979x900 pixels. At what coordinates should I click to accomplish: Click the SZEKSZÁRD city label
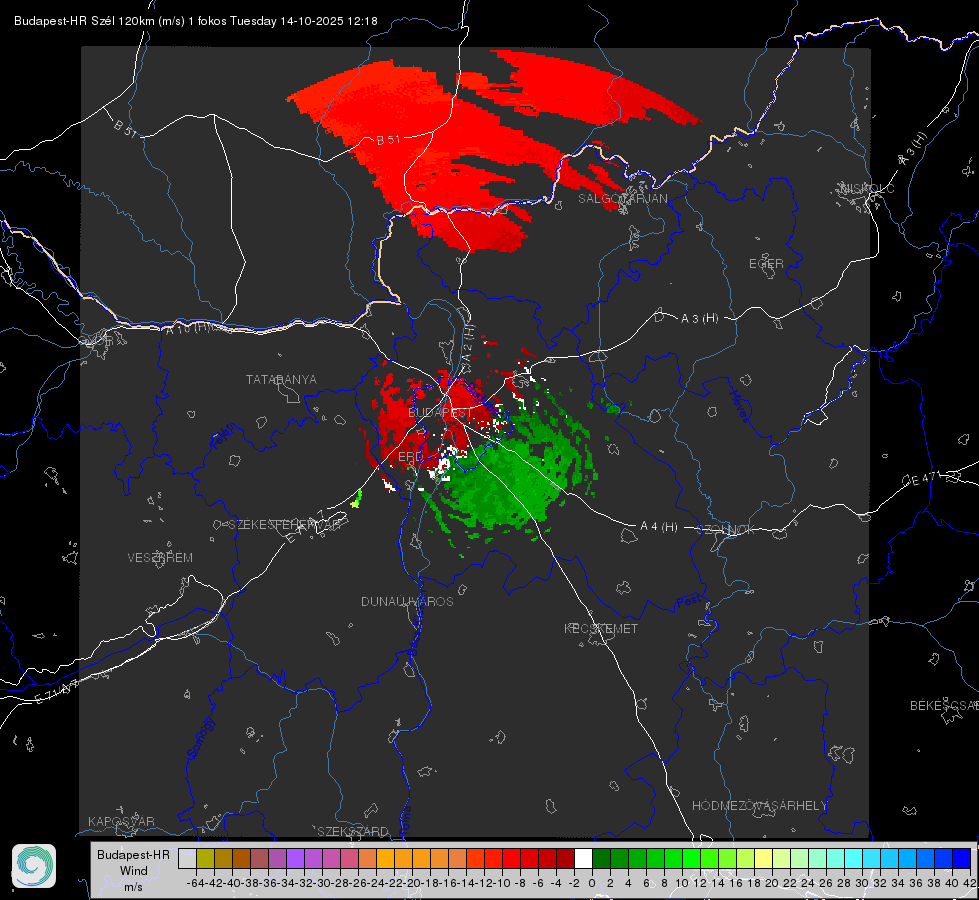tap(353, 831)
